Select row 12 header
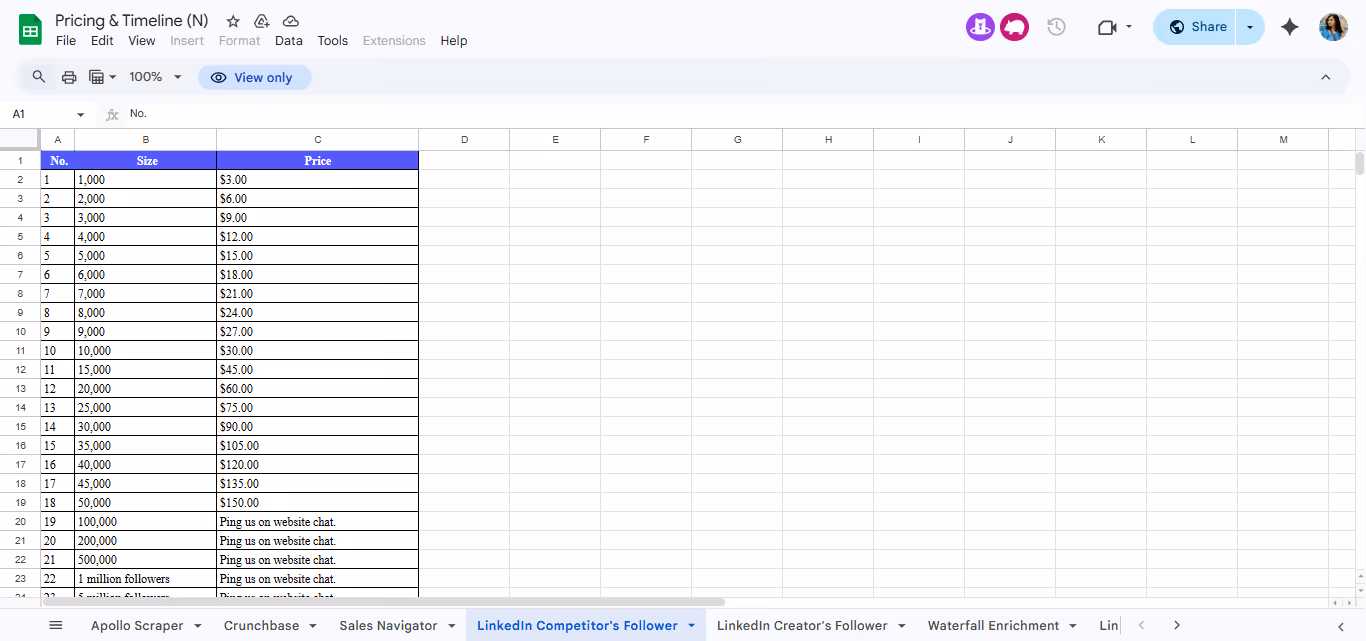Viewport: 1366px width, 641px height. 20,370
